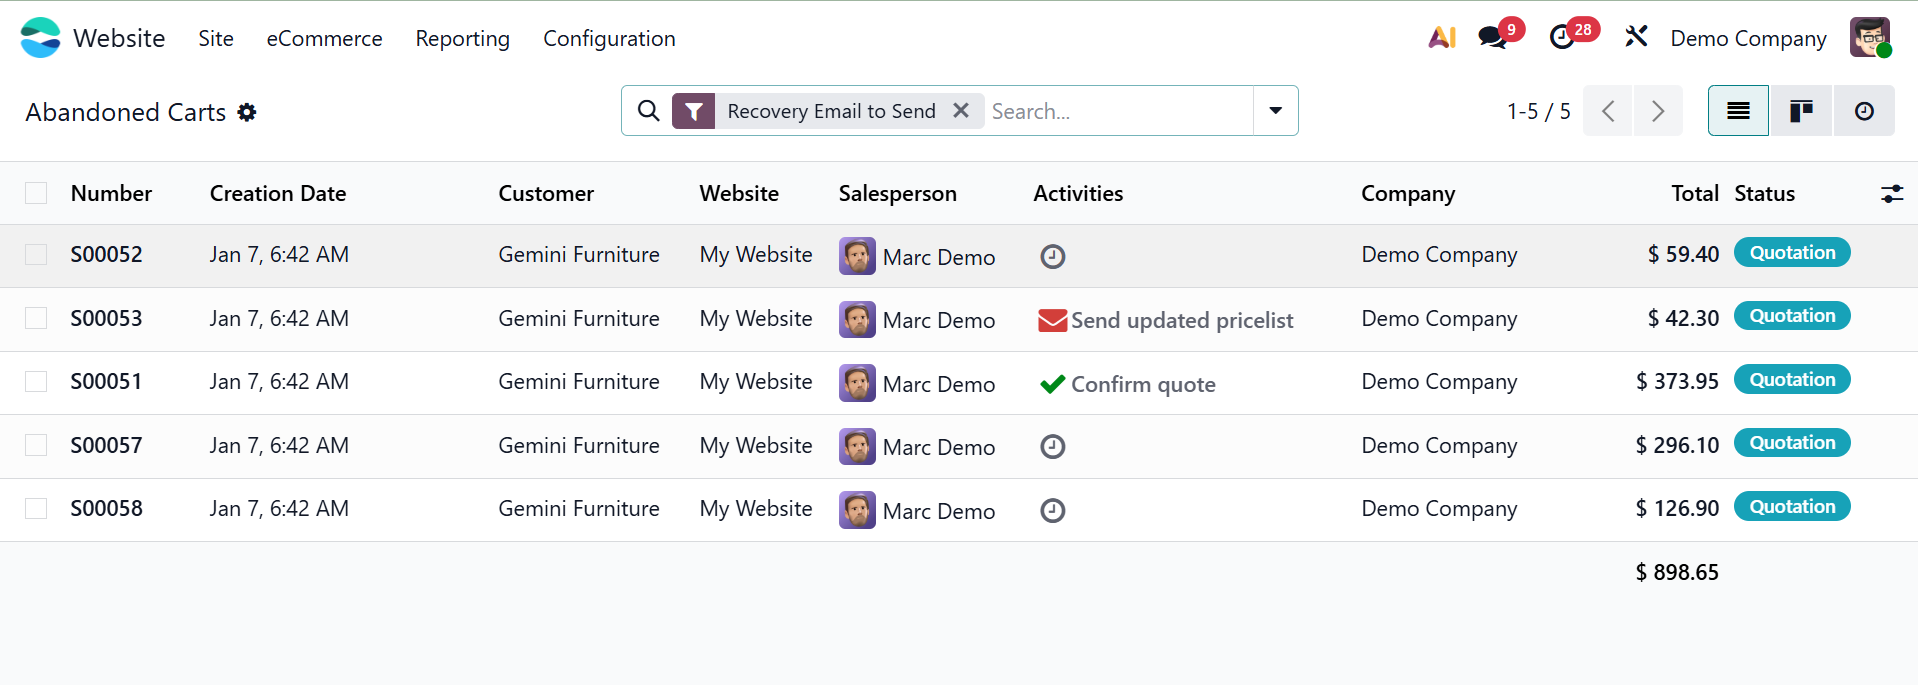The height and width of the screenshot is (685, 1918).
Task: Open the conversations messages icon
Action: tap(1493, 38)
